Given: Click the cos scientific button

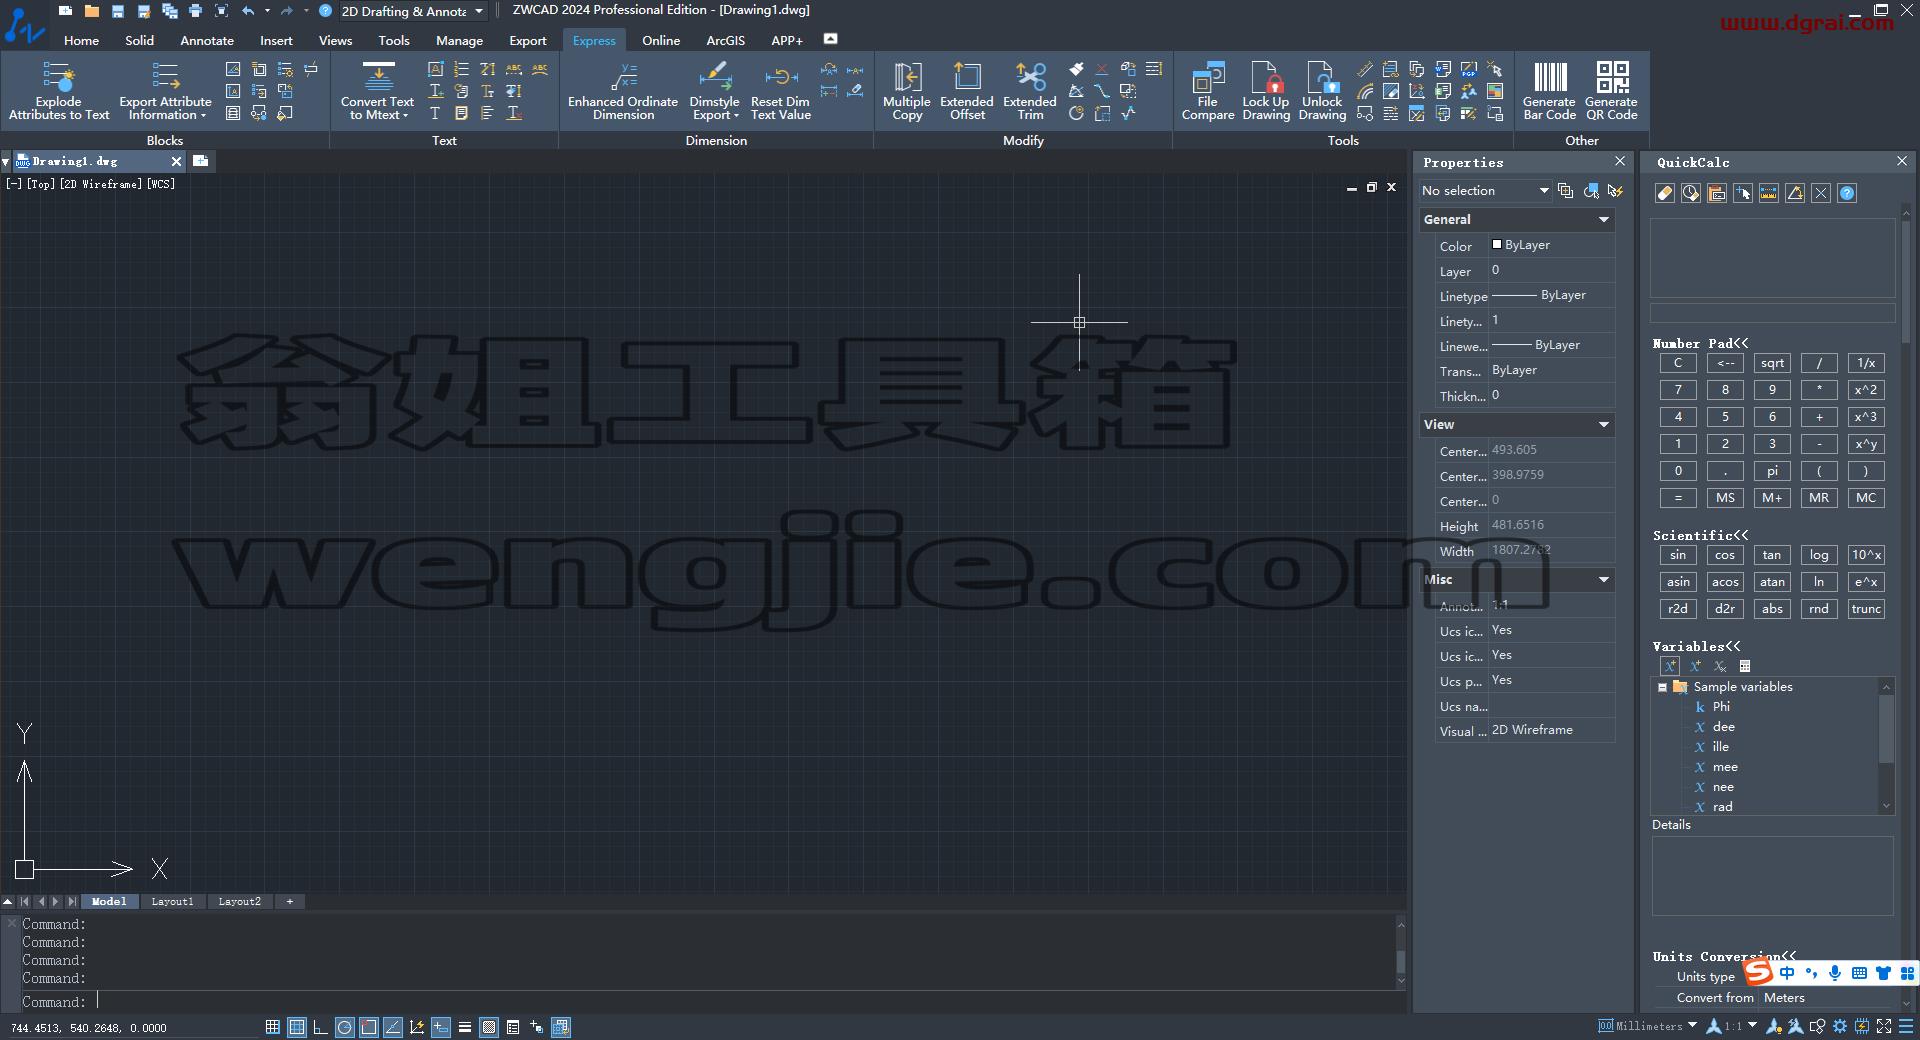Looking at the screenshot, I should [1725, 555].
